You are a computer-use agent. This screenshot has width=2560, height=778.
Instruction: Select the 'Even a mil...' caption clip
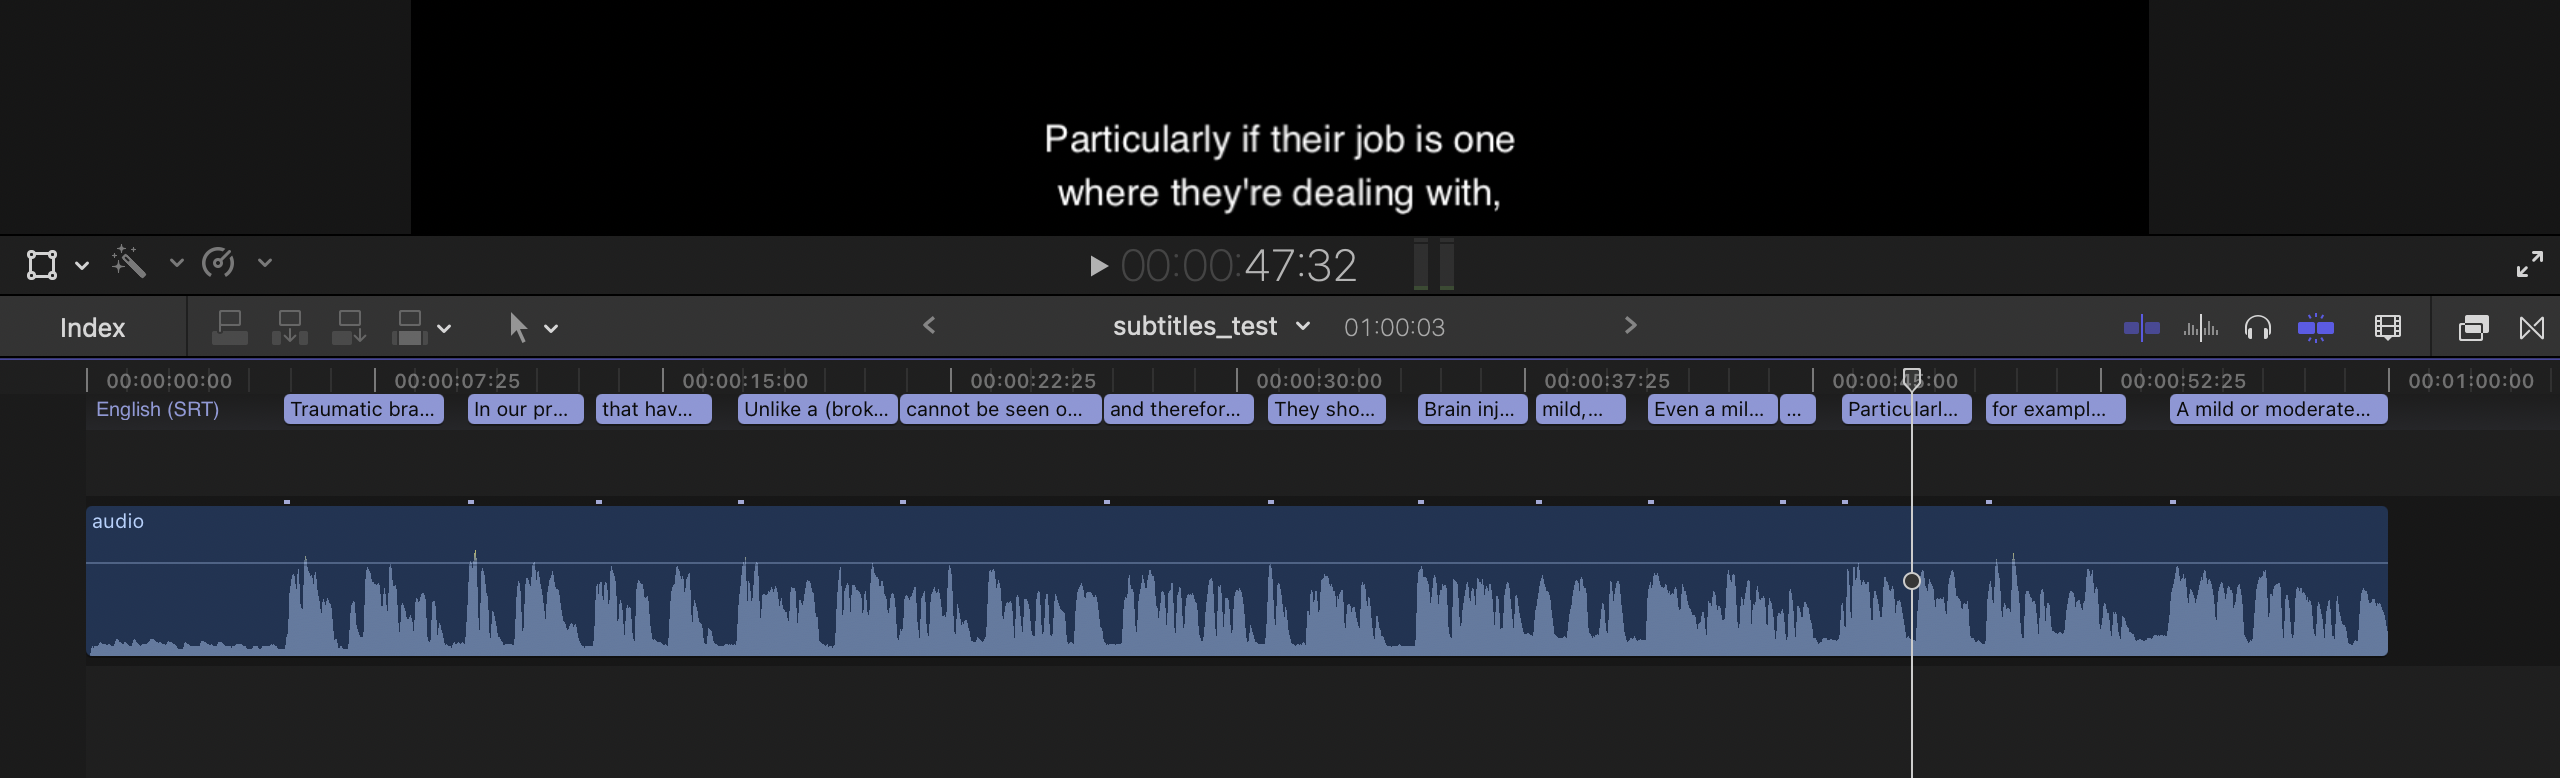coord(1713,410)
